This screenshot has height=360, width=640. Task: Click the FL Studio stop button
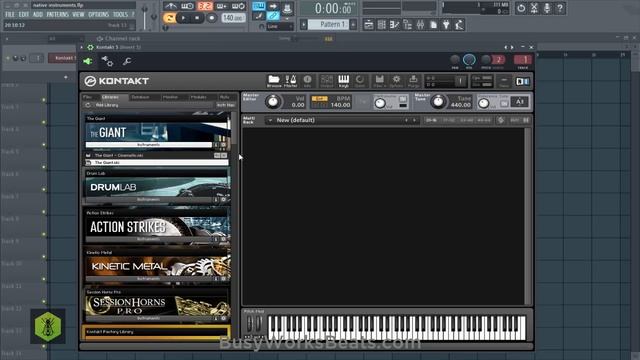point(197,18)
